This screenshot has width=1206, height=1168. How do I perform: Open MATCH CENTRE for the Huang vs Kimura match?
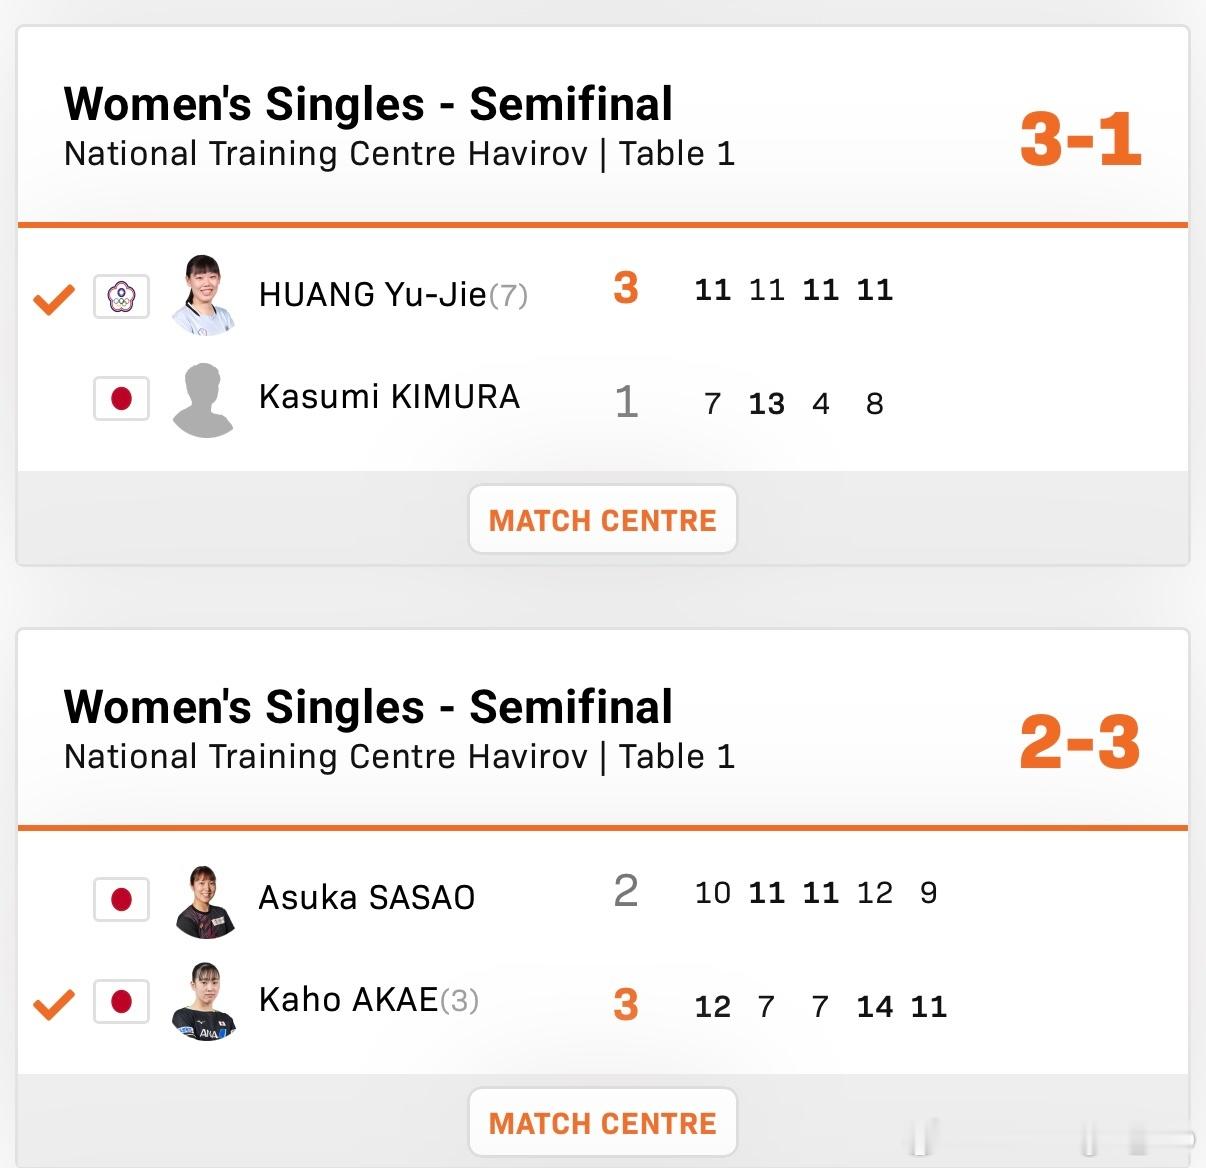[603, 520]
